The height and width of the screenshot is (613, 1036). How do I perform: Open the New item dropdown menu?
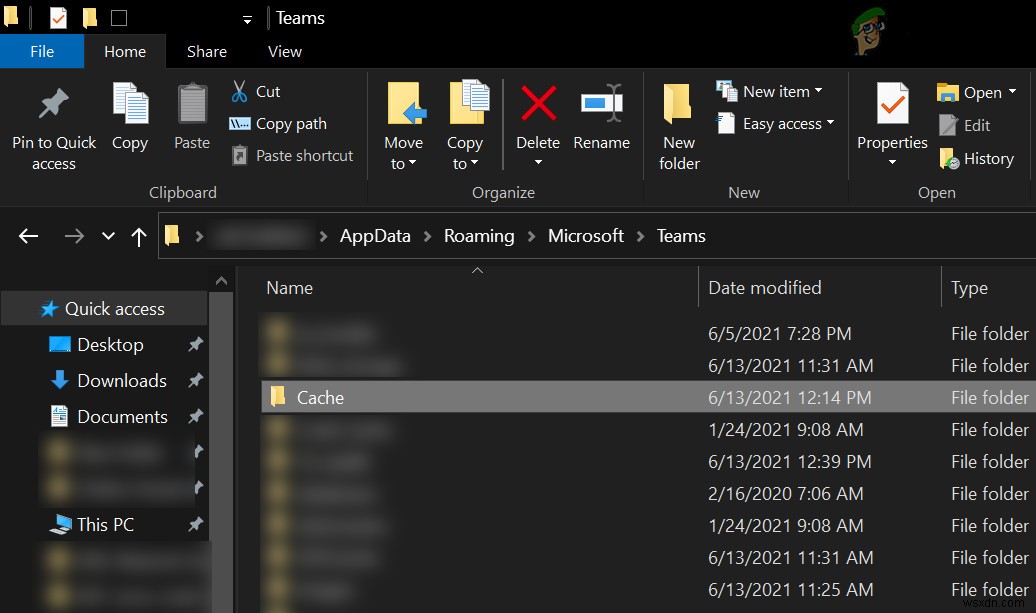click(x=769, y=91)
